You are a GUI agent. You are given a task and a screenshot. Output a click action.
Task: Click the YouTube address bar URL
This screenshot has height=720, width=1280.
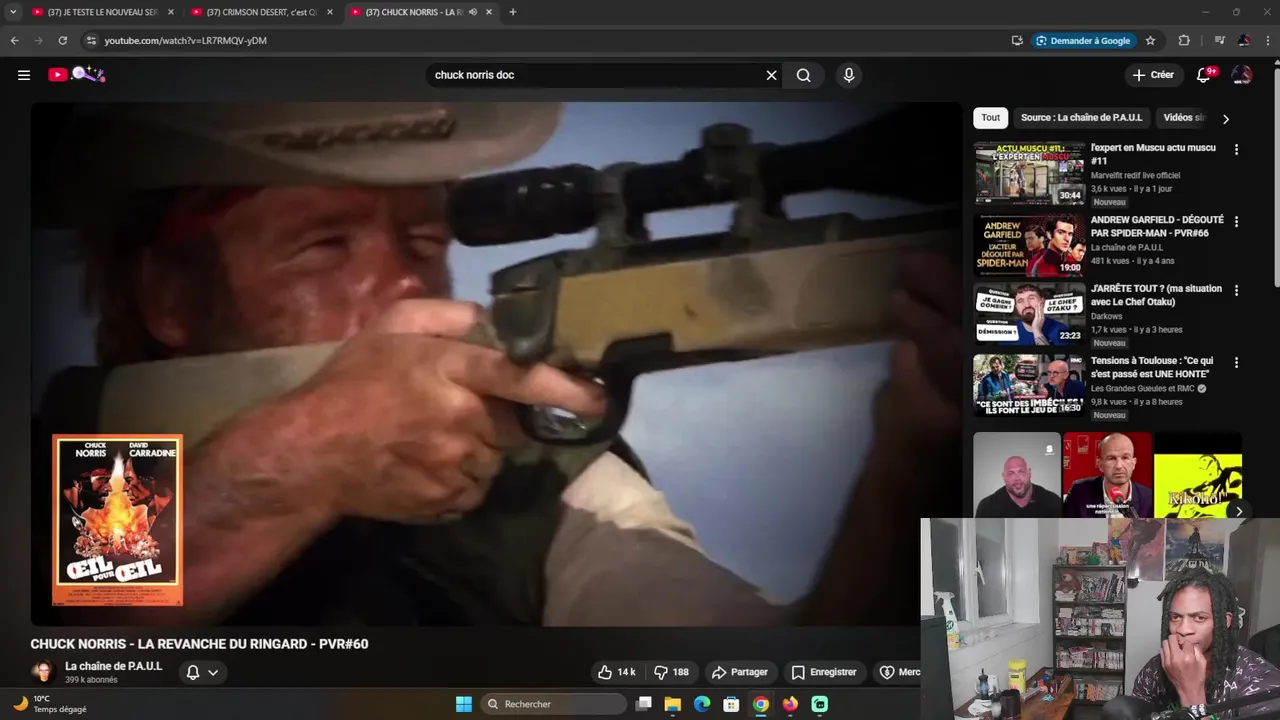click(186, 41)
